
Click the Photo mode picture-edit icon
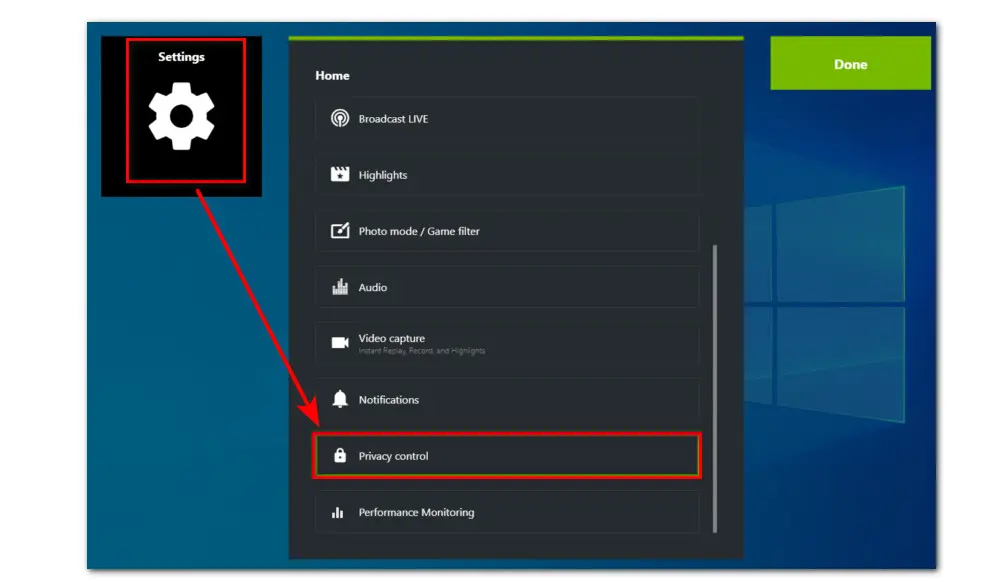(x=340, y=231)
